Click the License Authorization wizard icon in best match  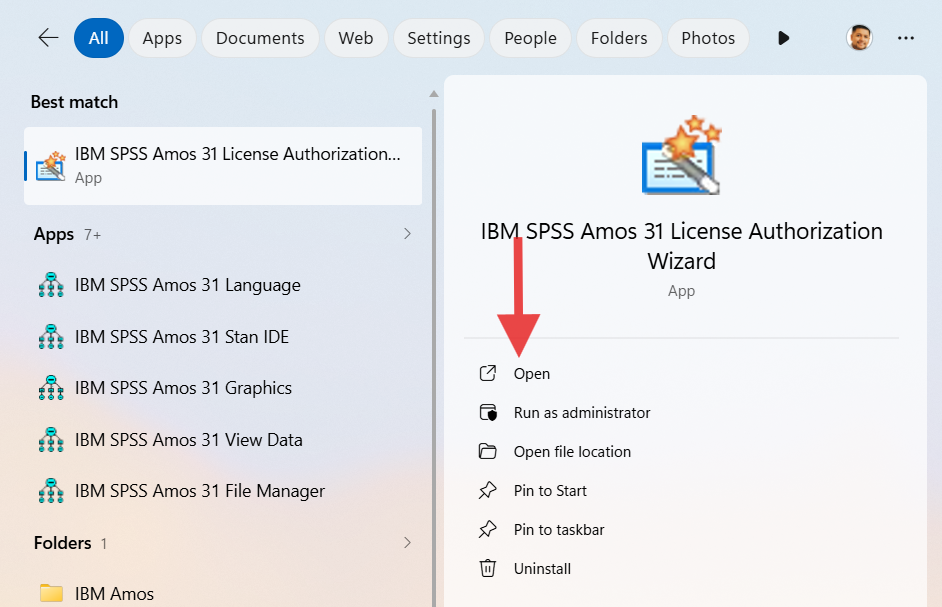pyautogui.click(x=51, y=166)
